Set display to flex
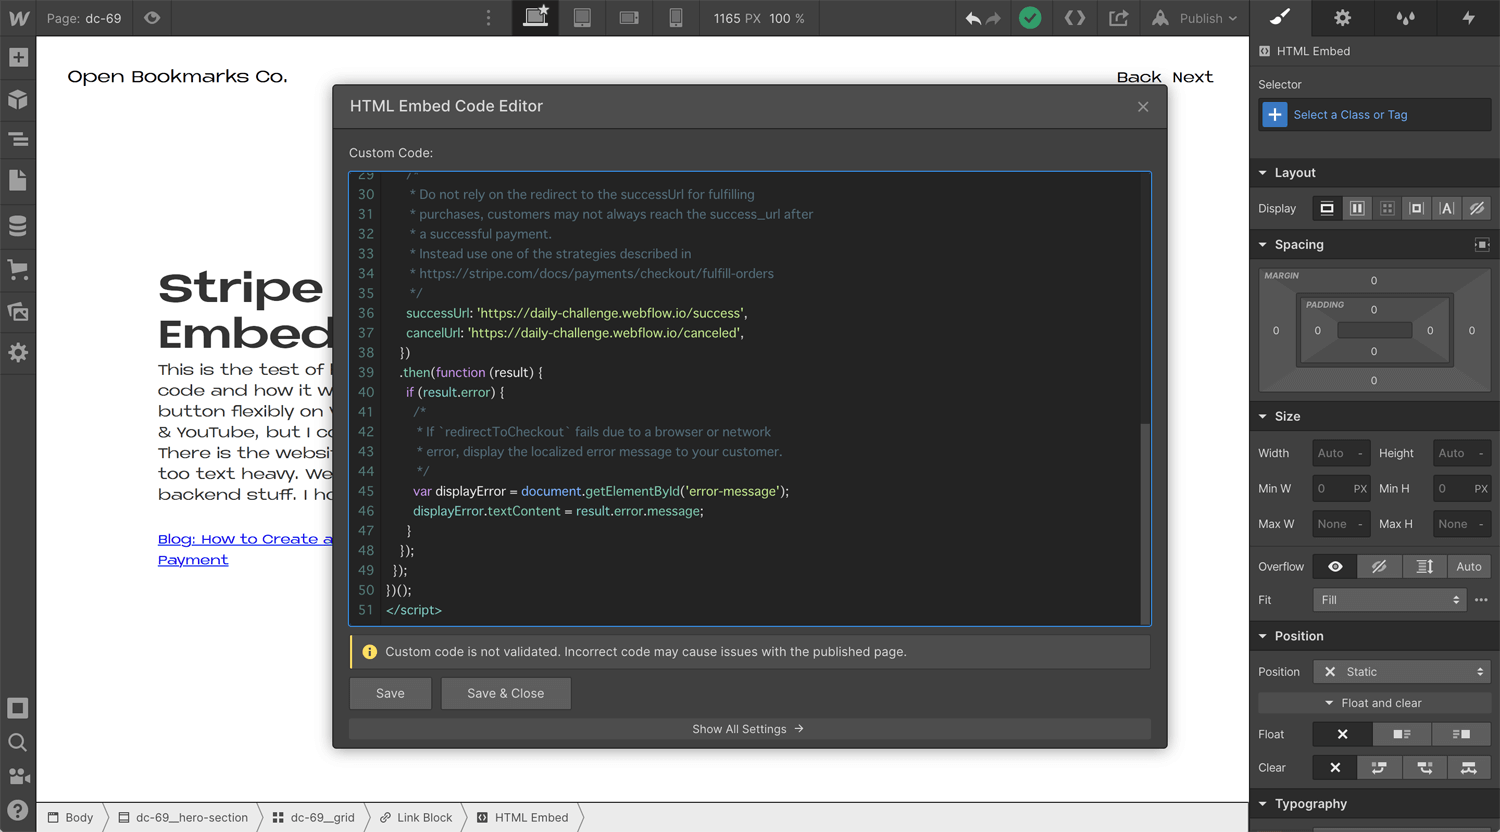This screenshot has height=832, width=1500. (1357, 208)
